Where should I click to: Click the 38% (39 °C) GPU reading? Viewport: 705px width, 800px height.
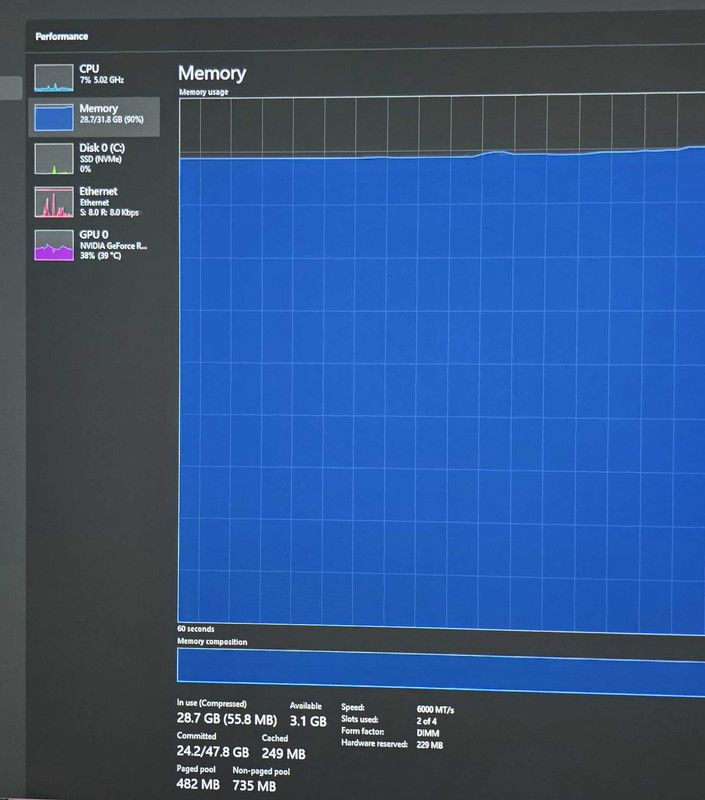(100, 256)
